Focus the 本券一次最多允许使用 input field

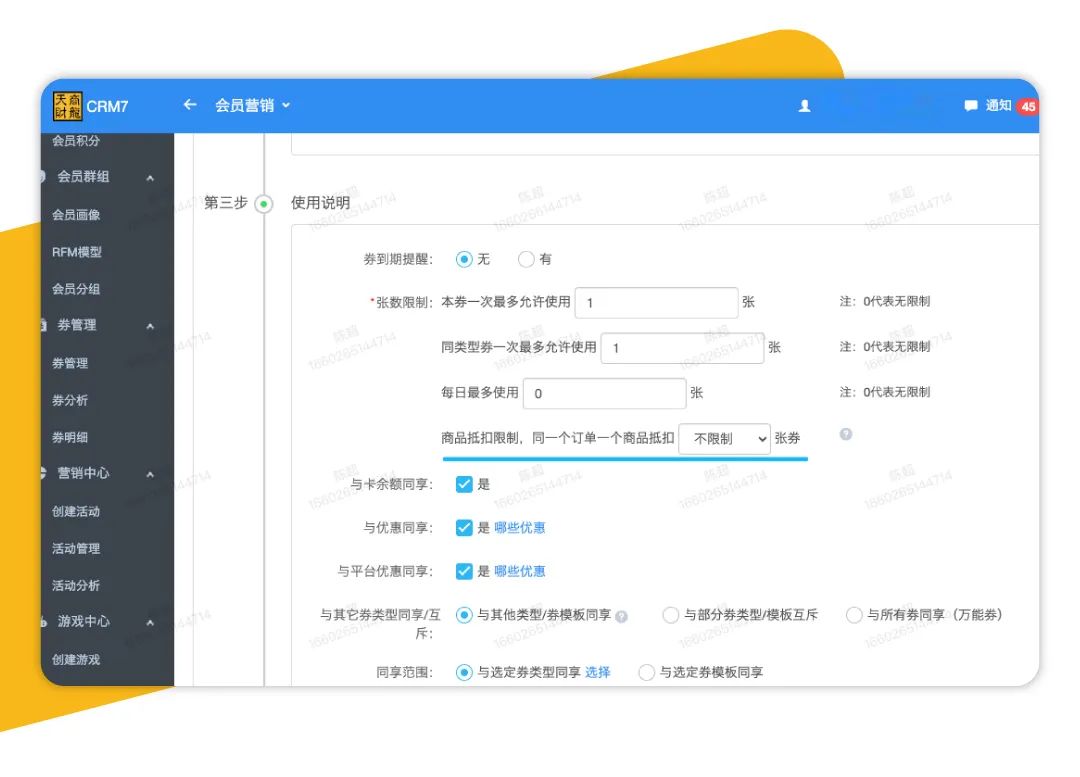pyautogui.click(x=656, y=302)
